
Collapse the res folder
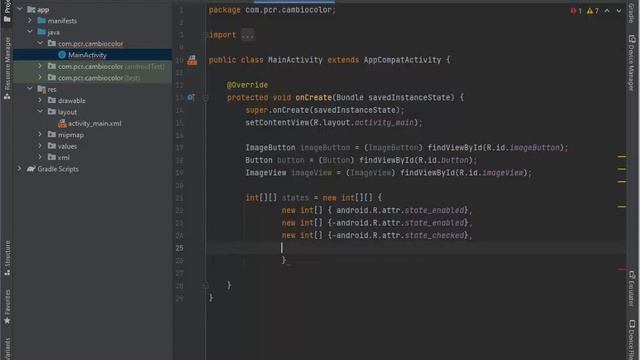tap(30, 89)
